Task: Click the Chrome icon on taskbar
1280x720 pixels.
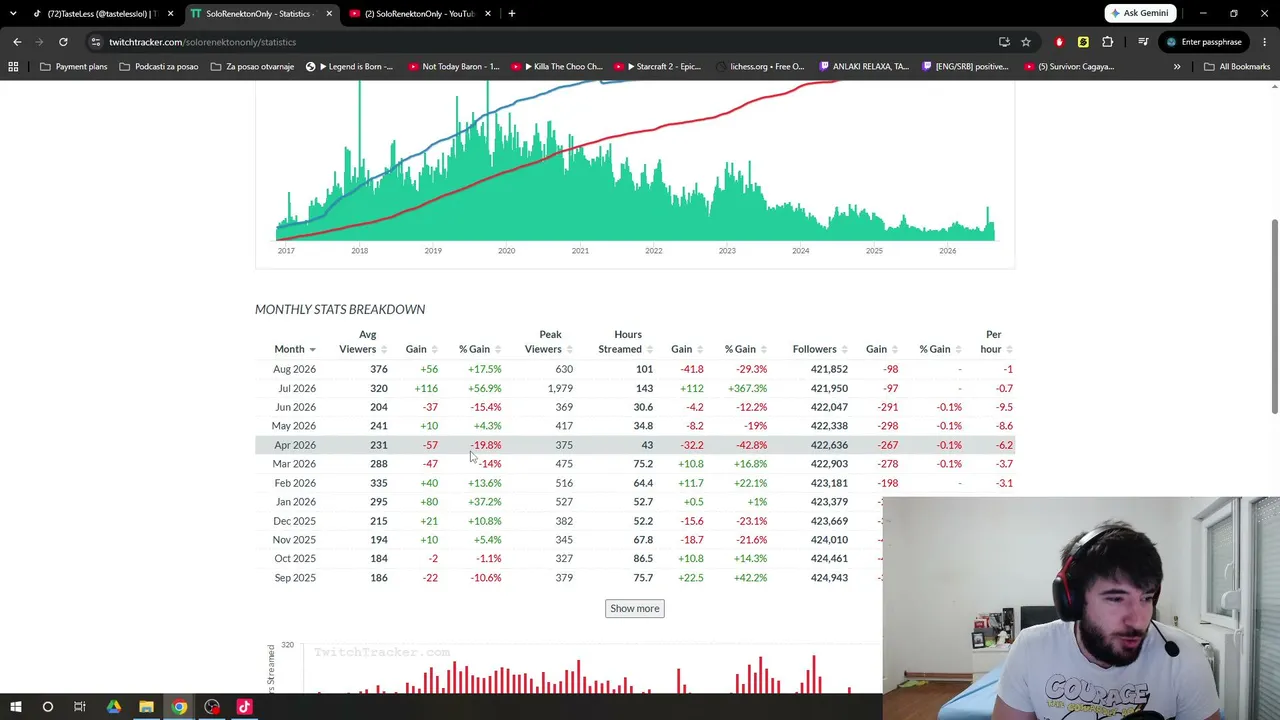Action: click(x=179, y=707)
